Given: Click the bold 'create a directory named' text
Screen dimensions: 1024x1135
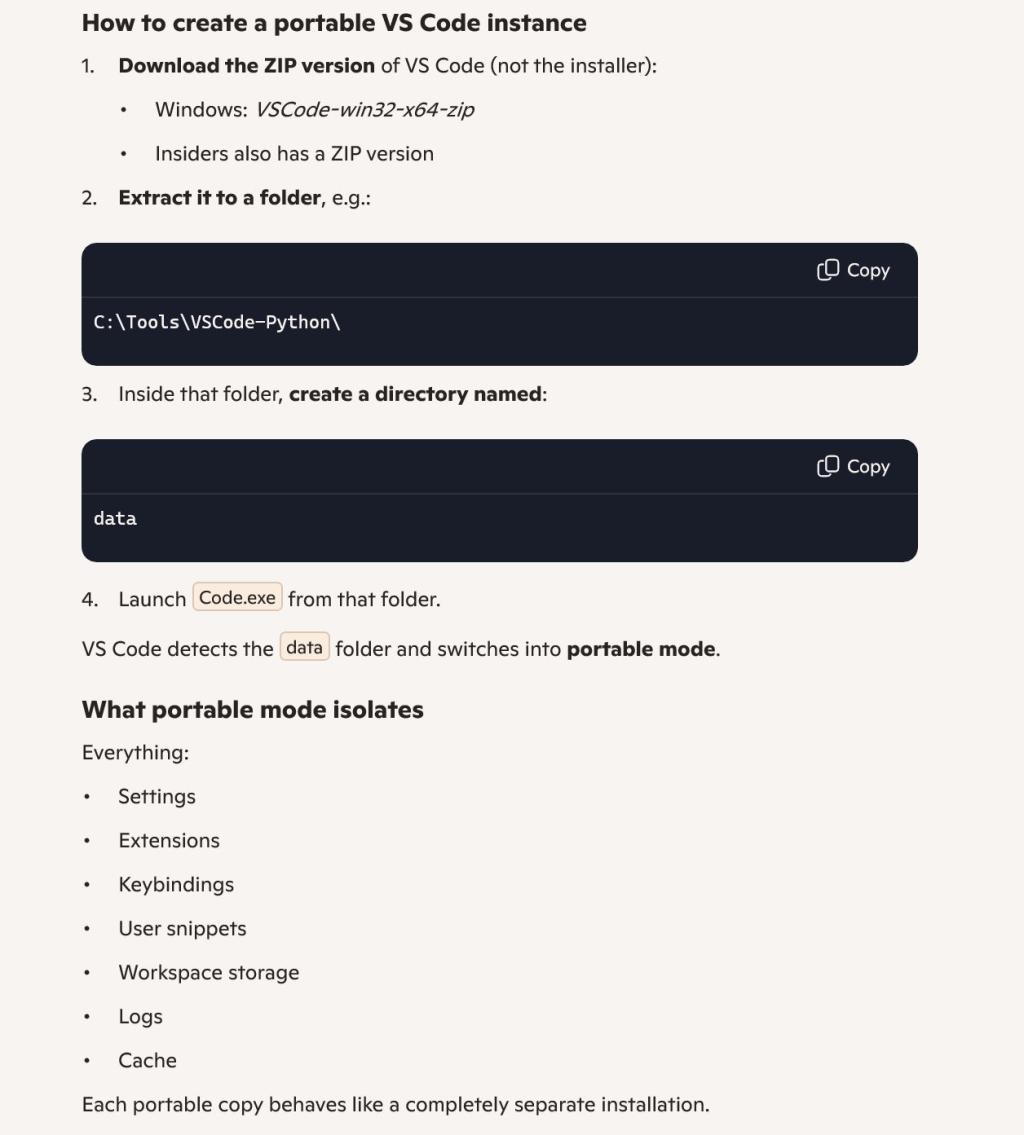Looking at the screenshot, I should [x=415, y=394].
